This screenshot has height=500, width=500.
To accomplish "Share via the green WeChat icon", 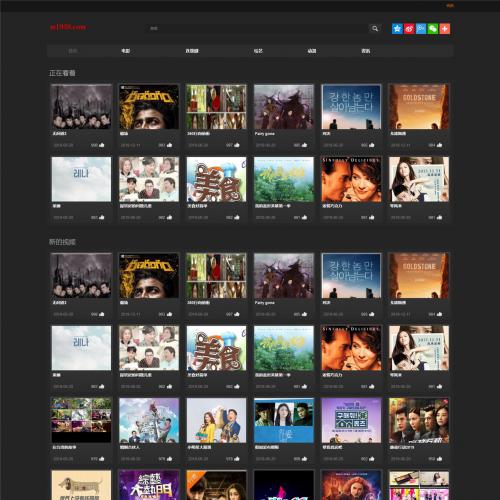I will pyautogui.click(x=433, y=29).
